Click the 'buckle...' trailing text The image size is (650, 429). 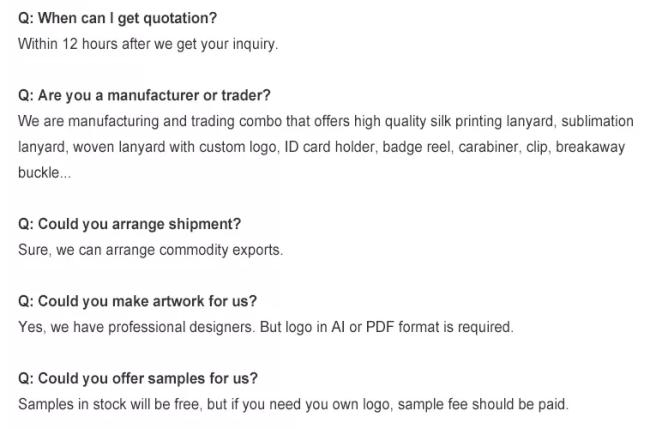(x=44, y=173)
